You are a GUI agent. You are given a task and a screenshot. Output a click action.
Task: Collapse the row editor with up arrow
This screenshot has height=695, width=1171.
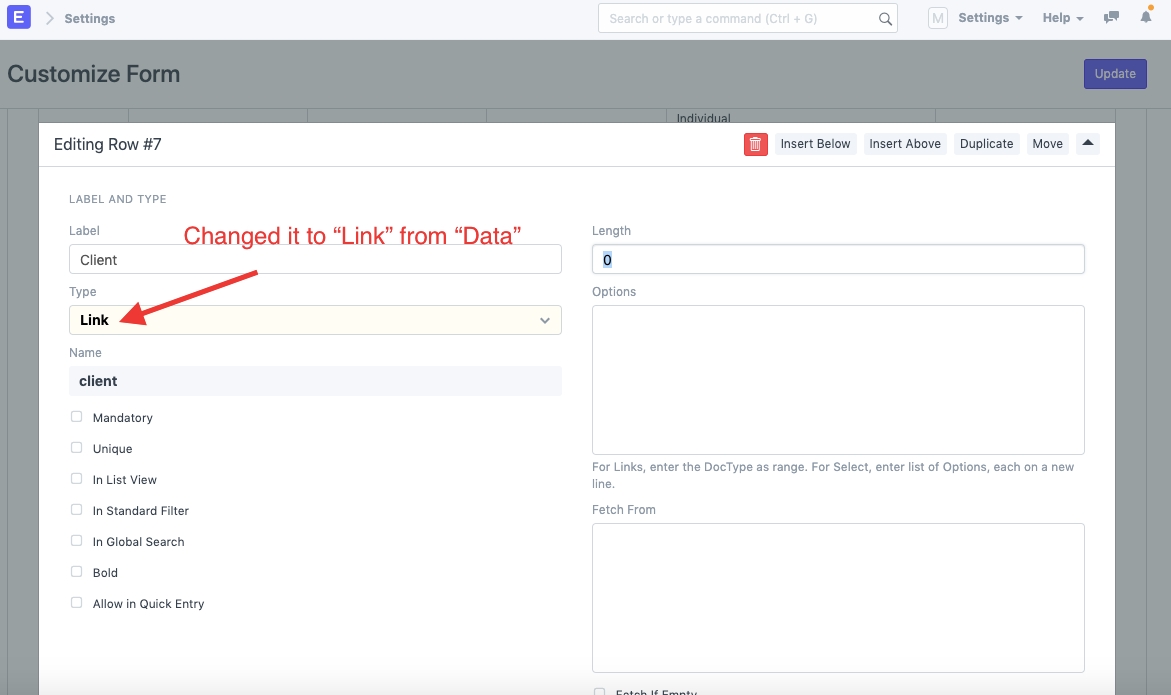coord(1088,144)
